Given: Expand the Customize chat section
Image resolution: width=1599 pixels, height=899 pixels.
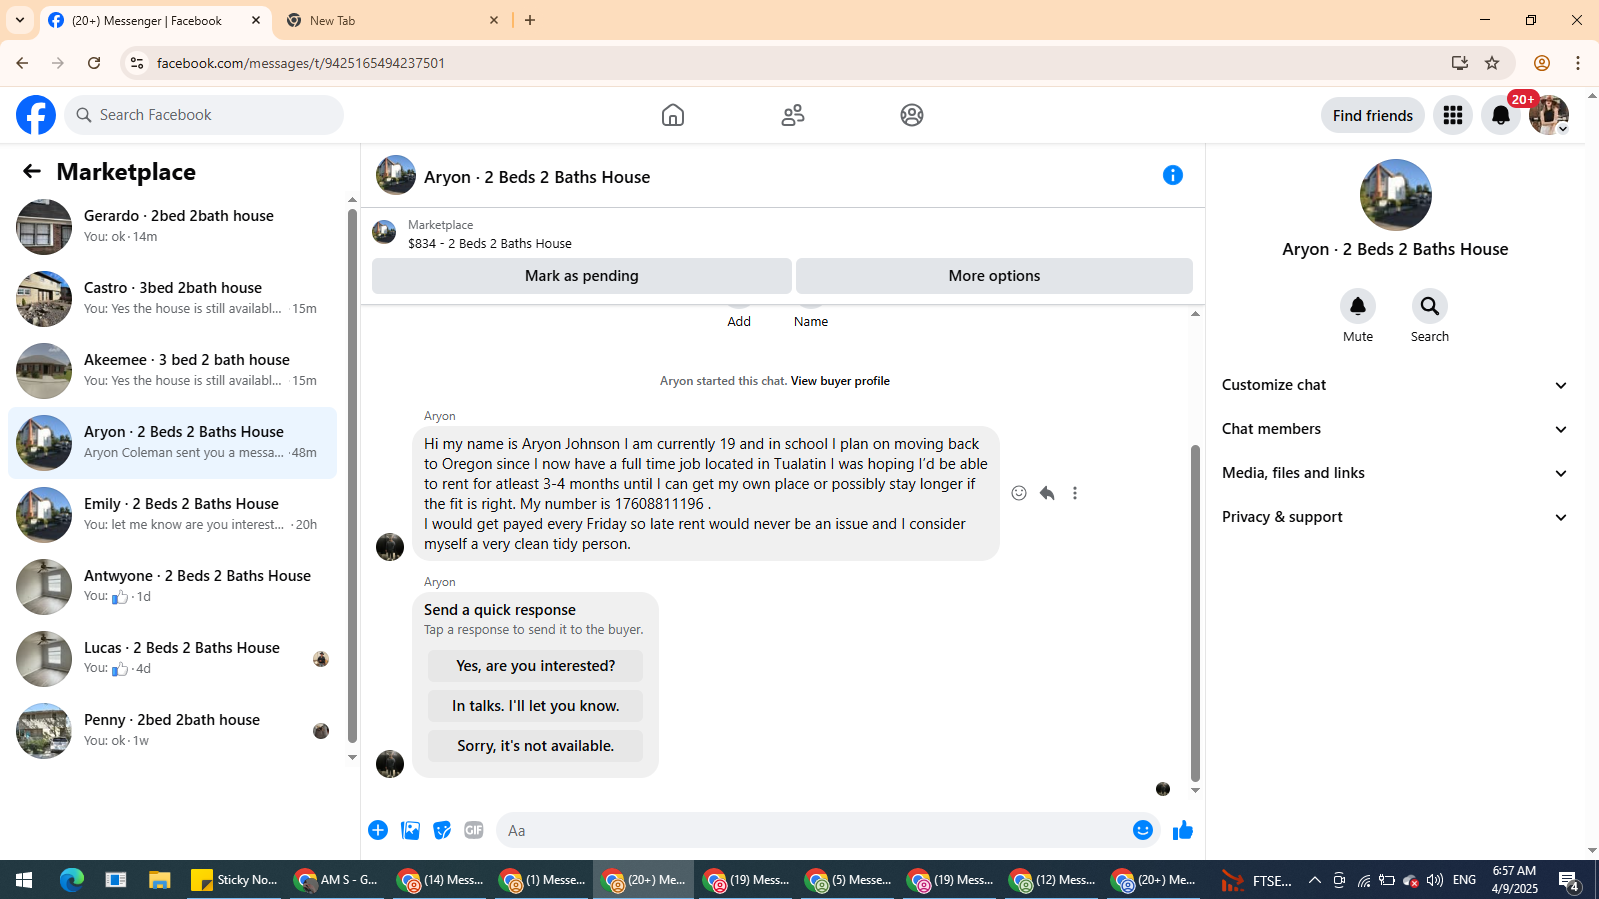Looking at the screenshot, I should coord(1395,385).
